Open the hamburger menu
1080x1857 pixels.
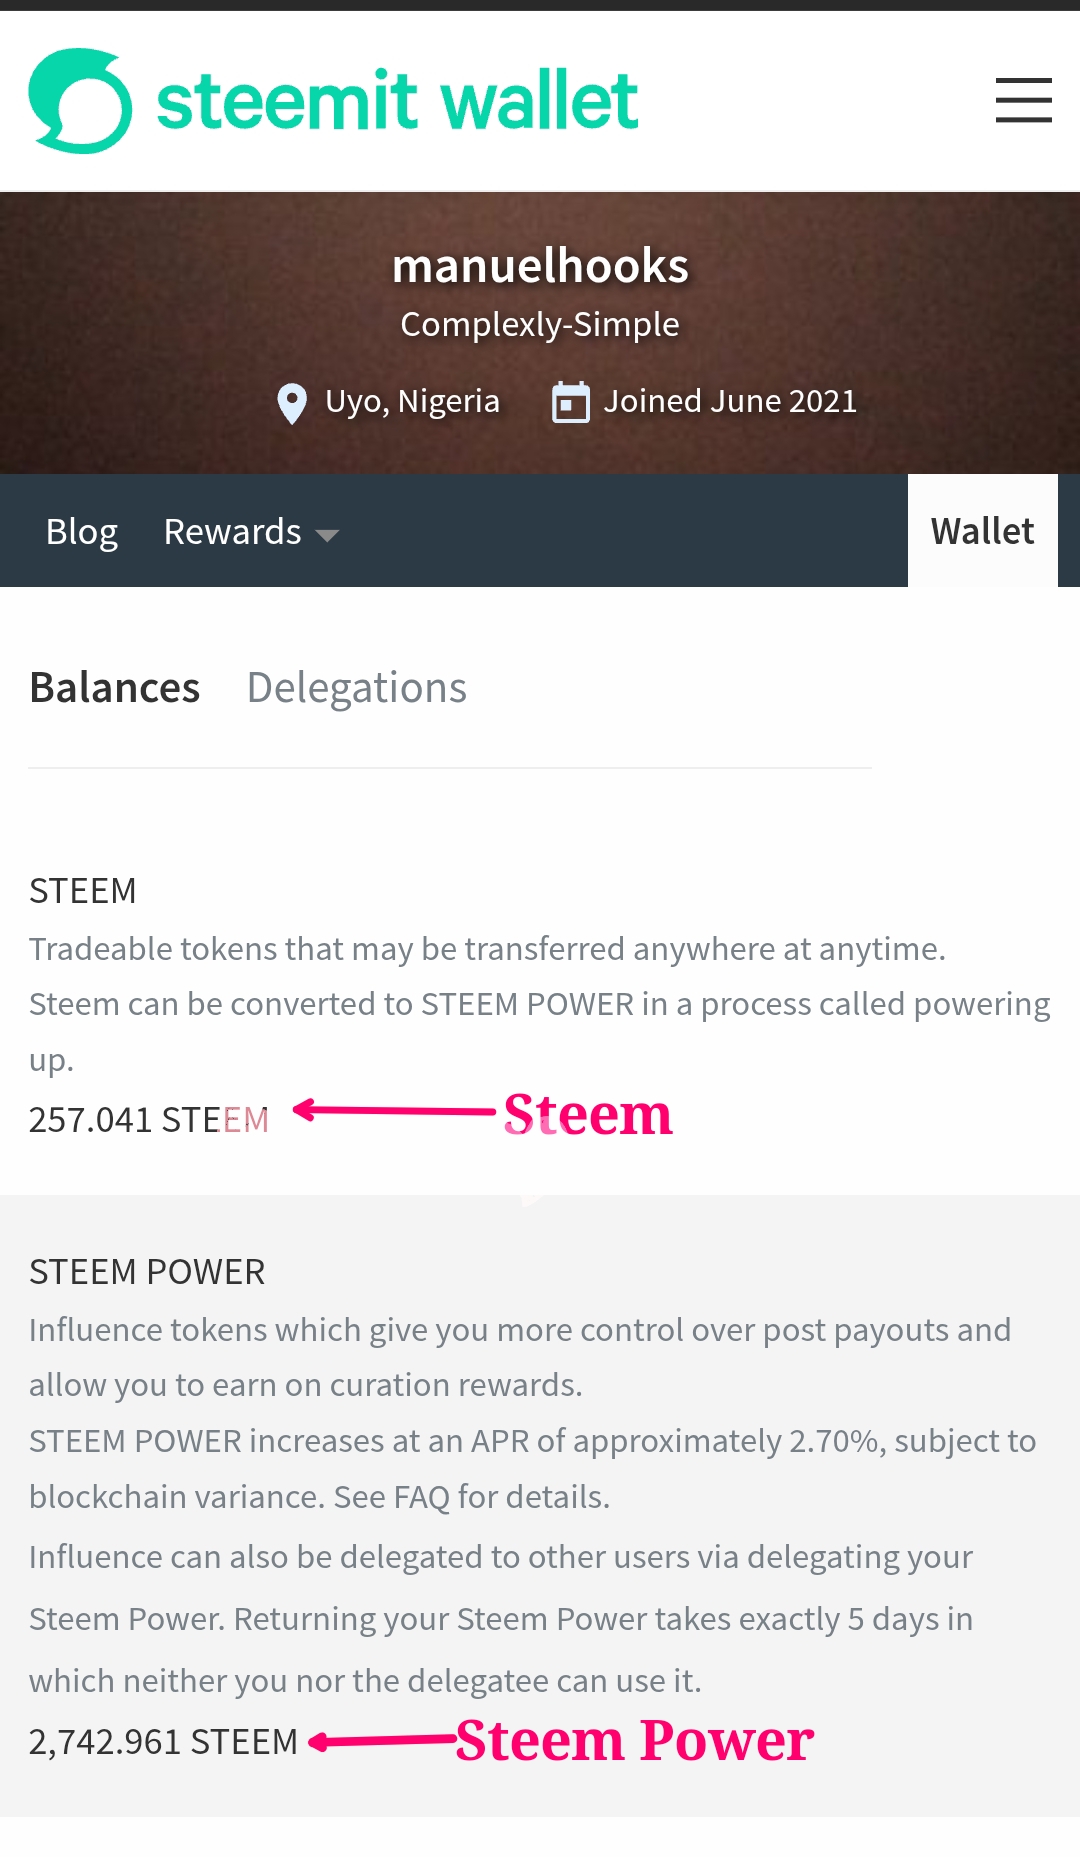(x=1023, y=100)
